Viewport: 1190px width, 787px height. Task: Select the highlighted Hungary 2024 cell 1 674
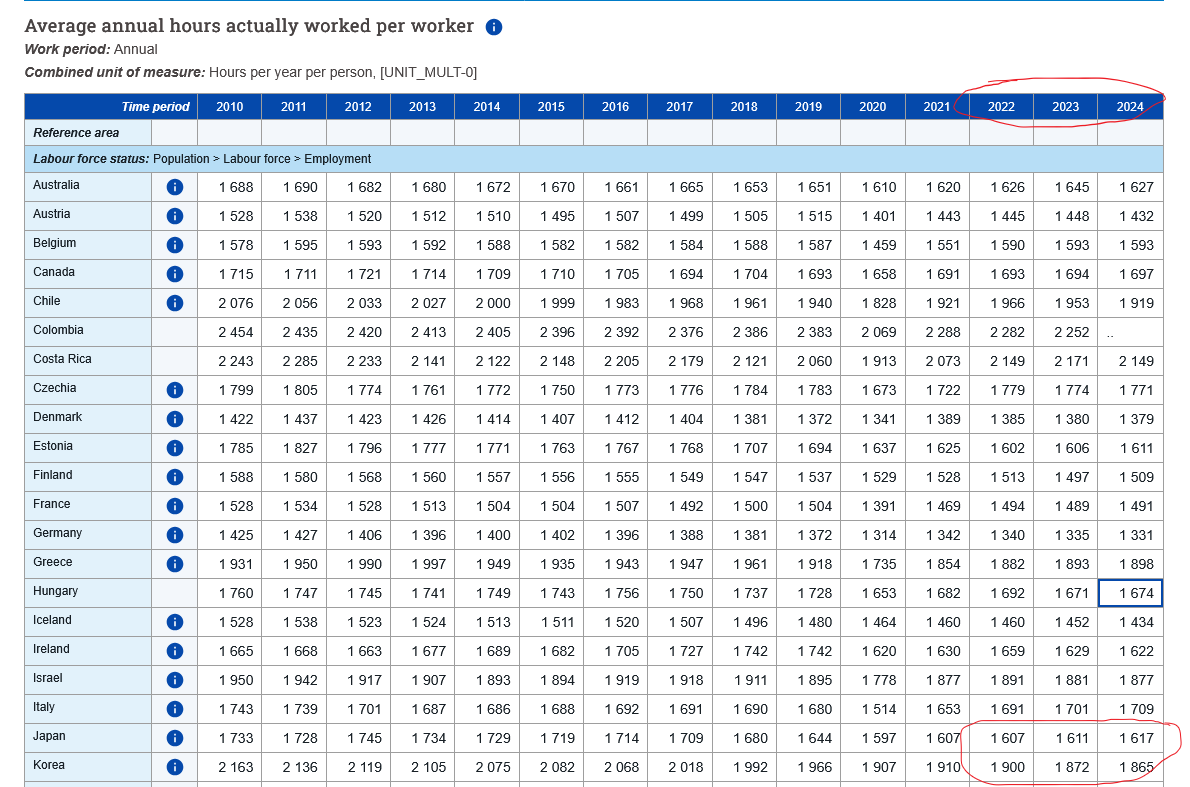click(x=1130, y=593)
